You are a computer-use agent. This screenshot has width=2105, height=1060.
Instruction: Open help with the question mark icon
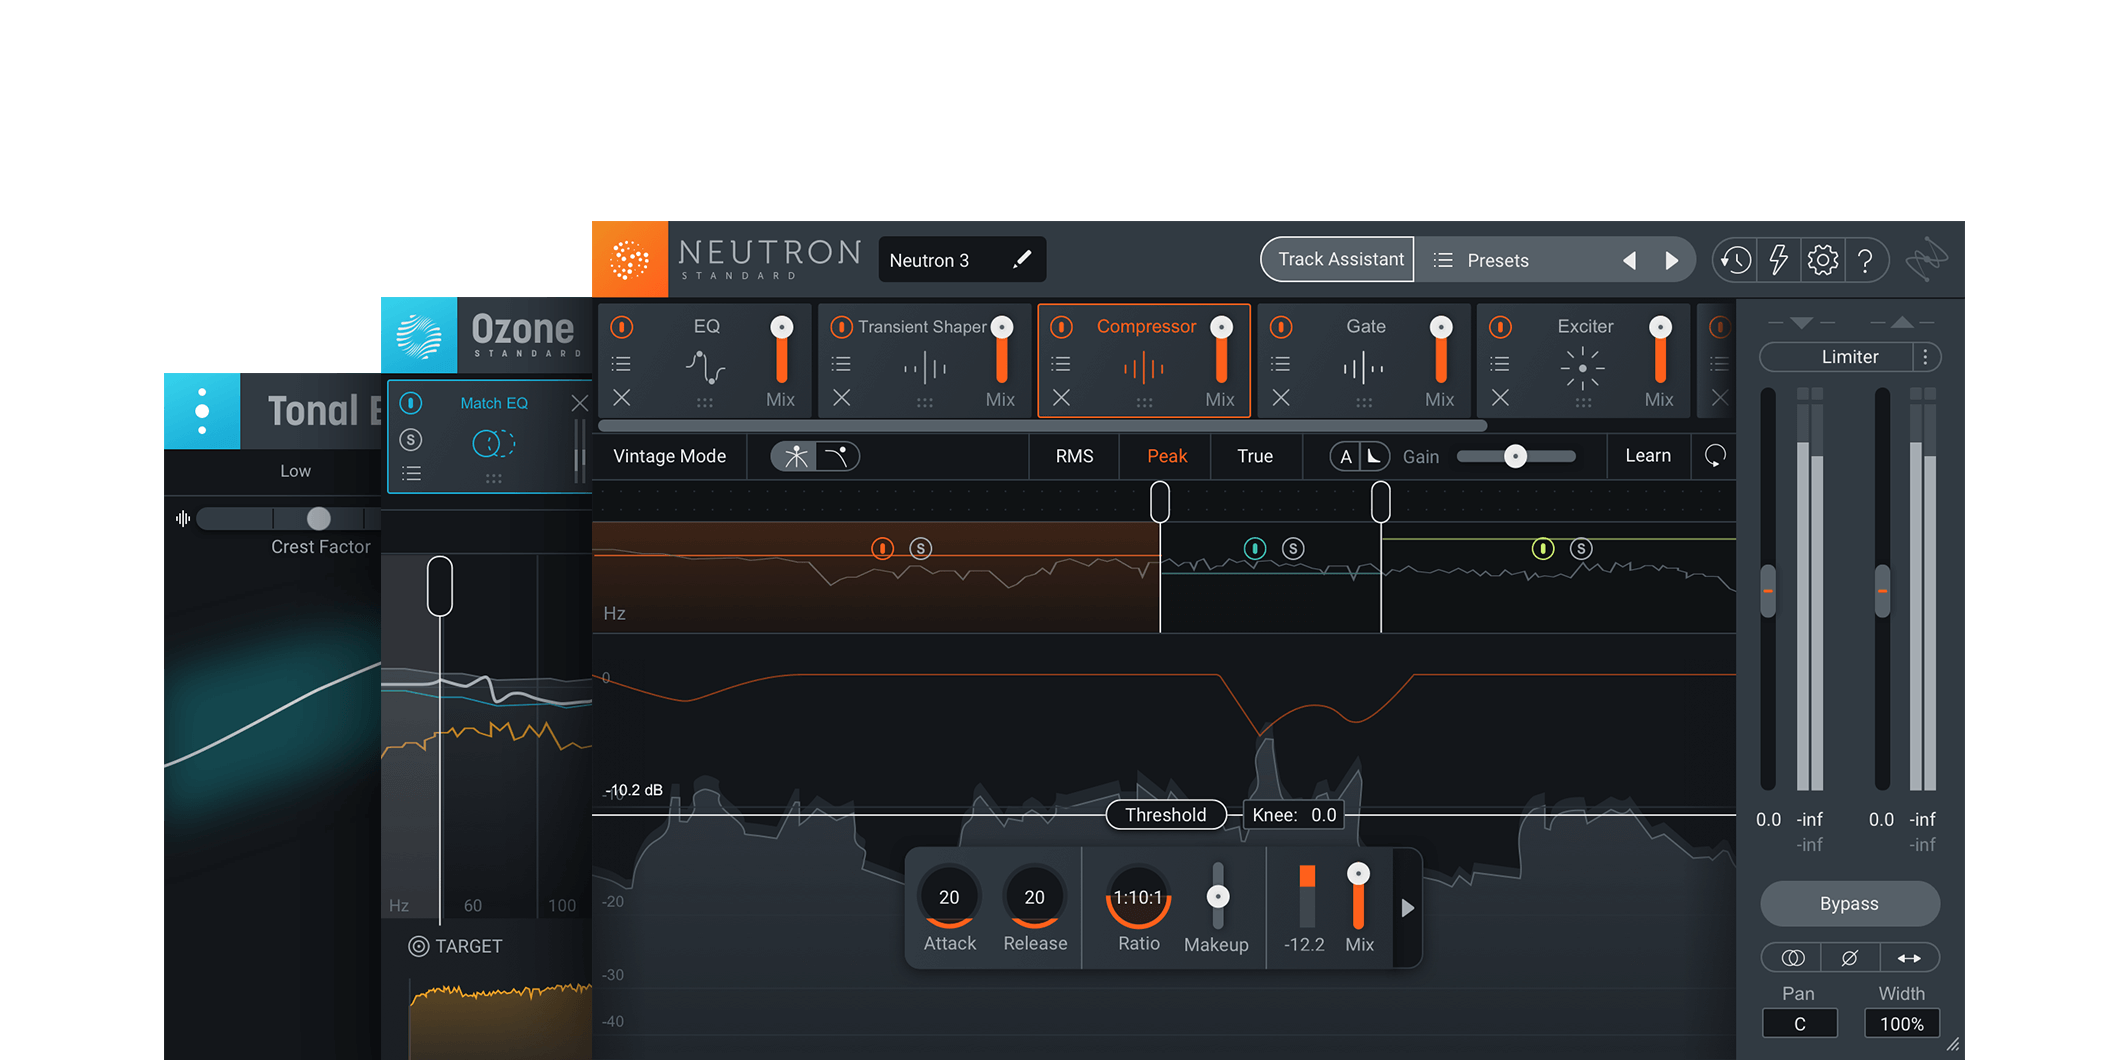[1865, 260]
